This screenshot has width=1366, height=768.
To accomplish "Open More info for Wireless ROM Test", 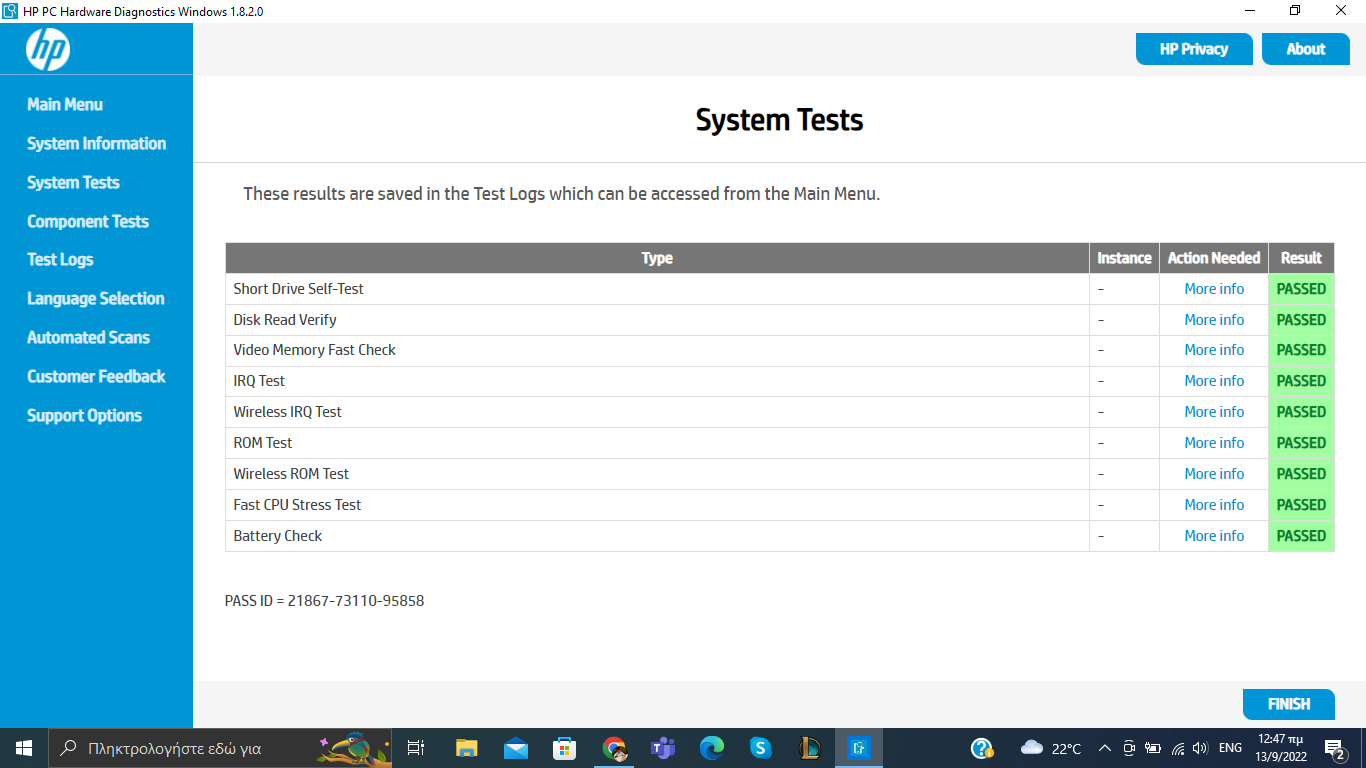I will tap(1214, 474).
